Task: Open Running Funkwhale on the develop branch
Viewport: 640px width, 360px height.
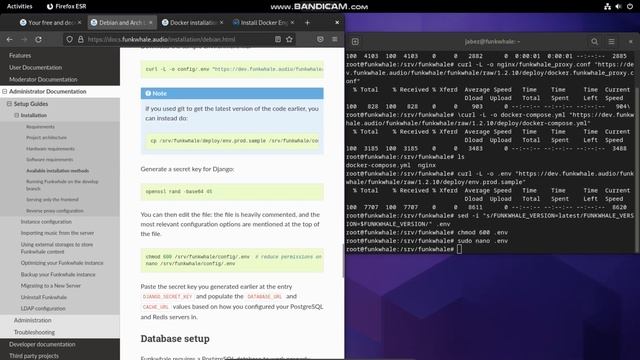Action: tap(62, 185)
